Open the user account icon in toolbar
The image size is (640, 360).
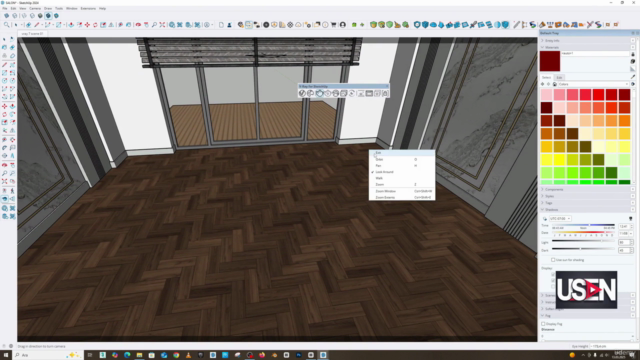point(343,25)
